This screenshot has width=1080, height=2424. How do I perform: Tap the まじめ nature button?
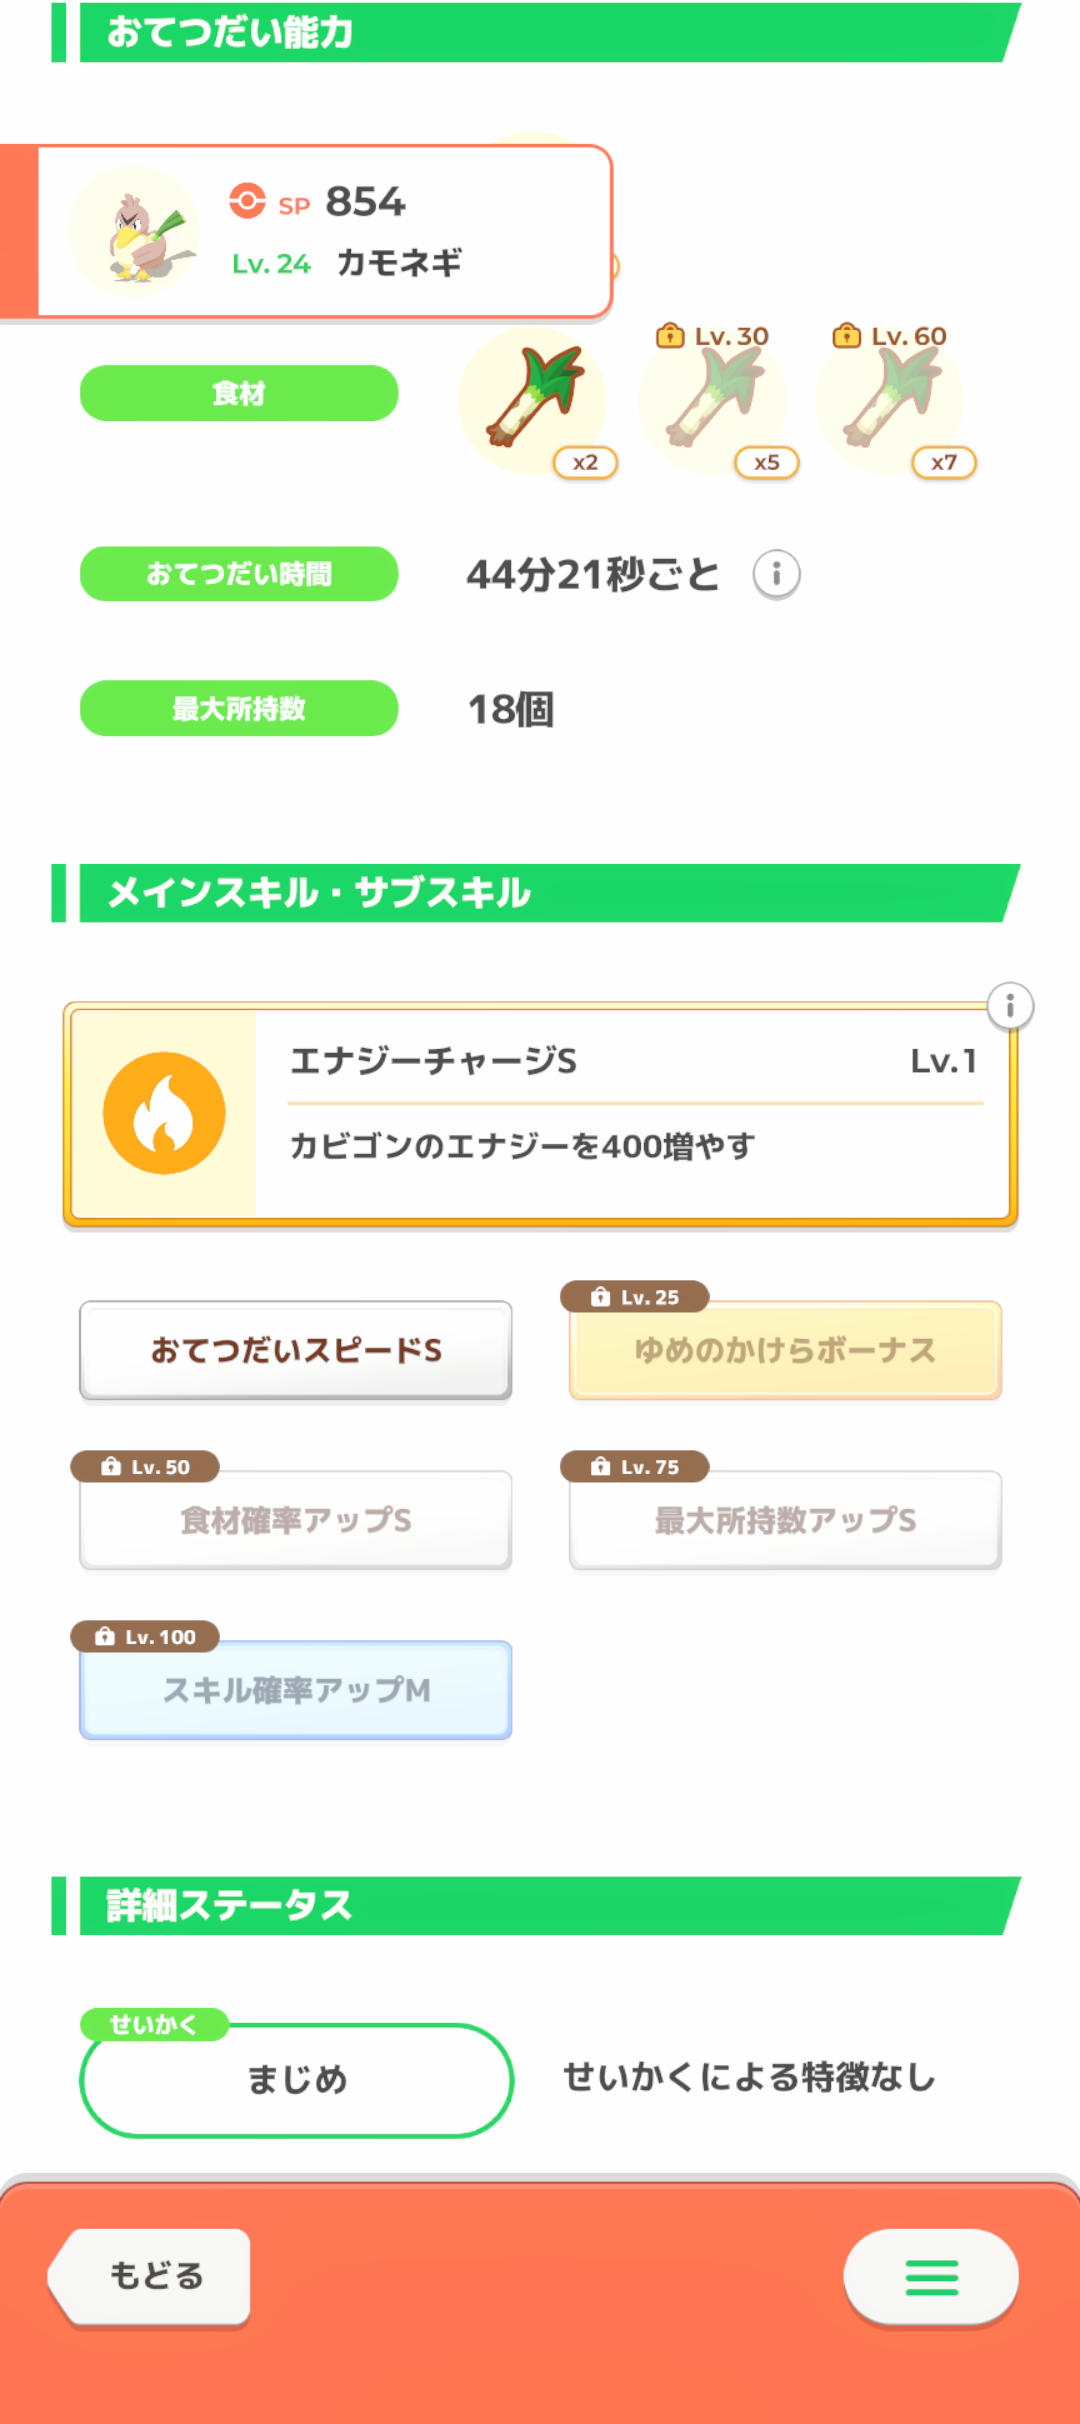click(x=296, y=2080)
